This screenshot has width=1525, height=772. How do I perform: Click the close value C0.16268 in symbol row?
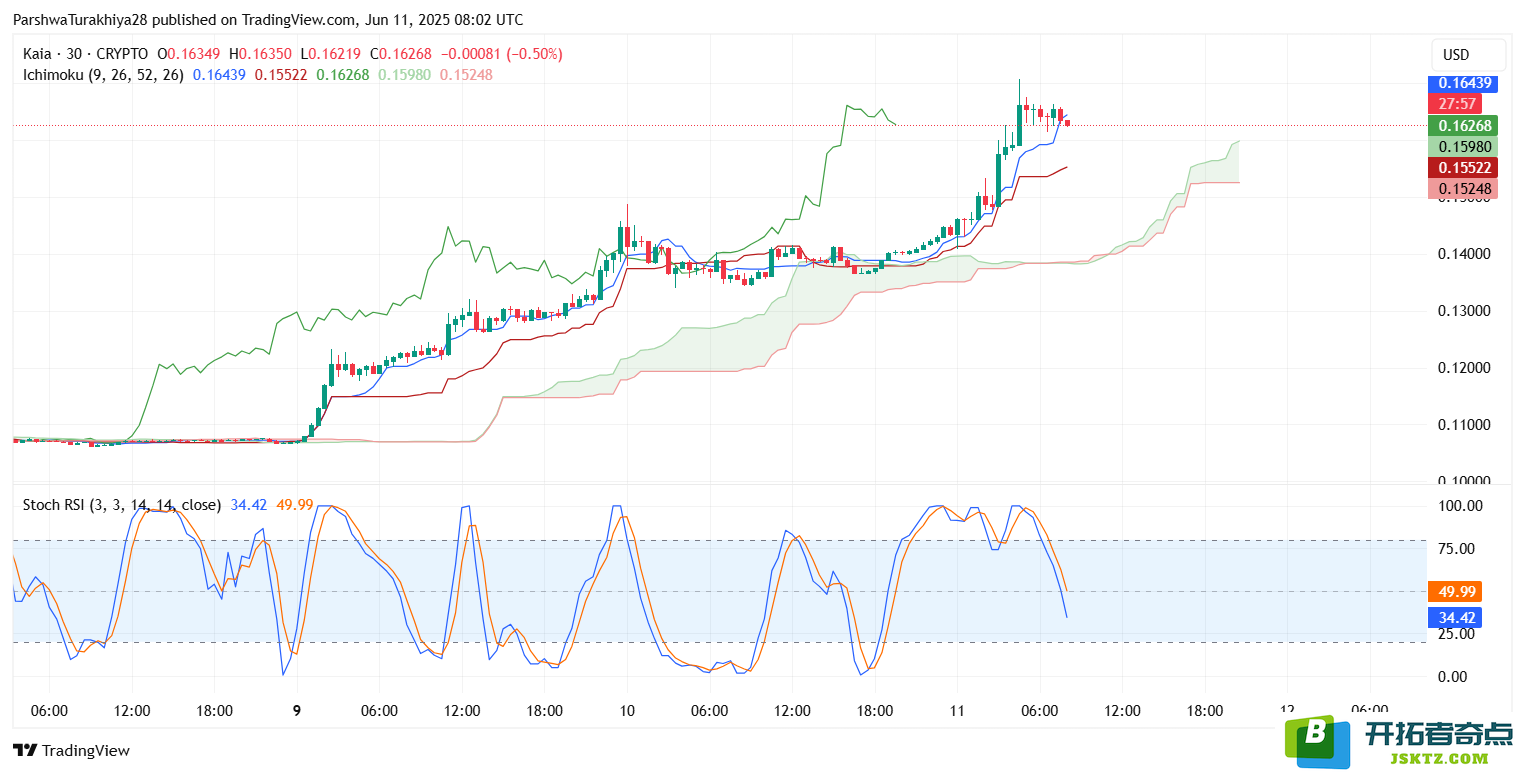click(401, 54)
